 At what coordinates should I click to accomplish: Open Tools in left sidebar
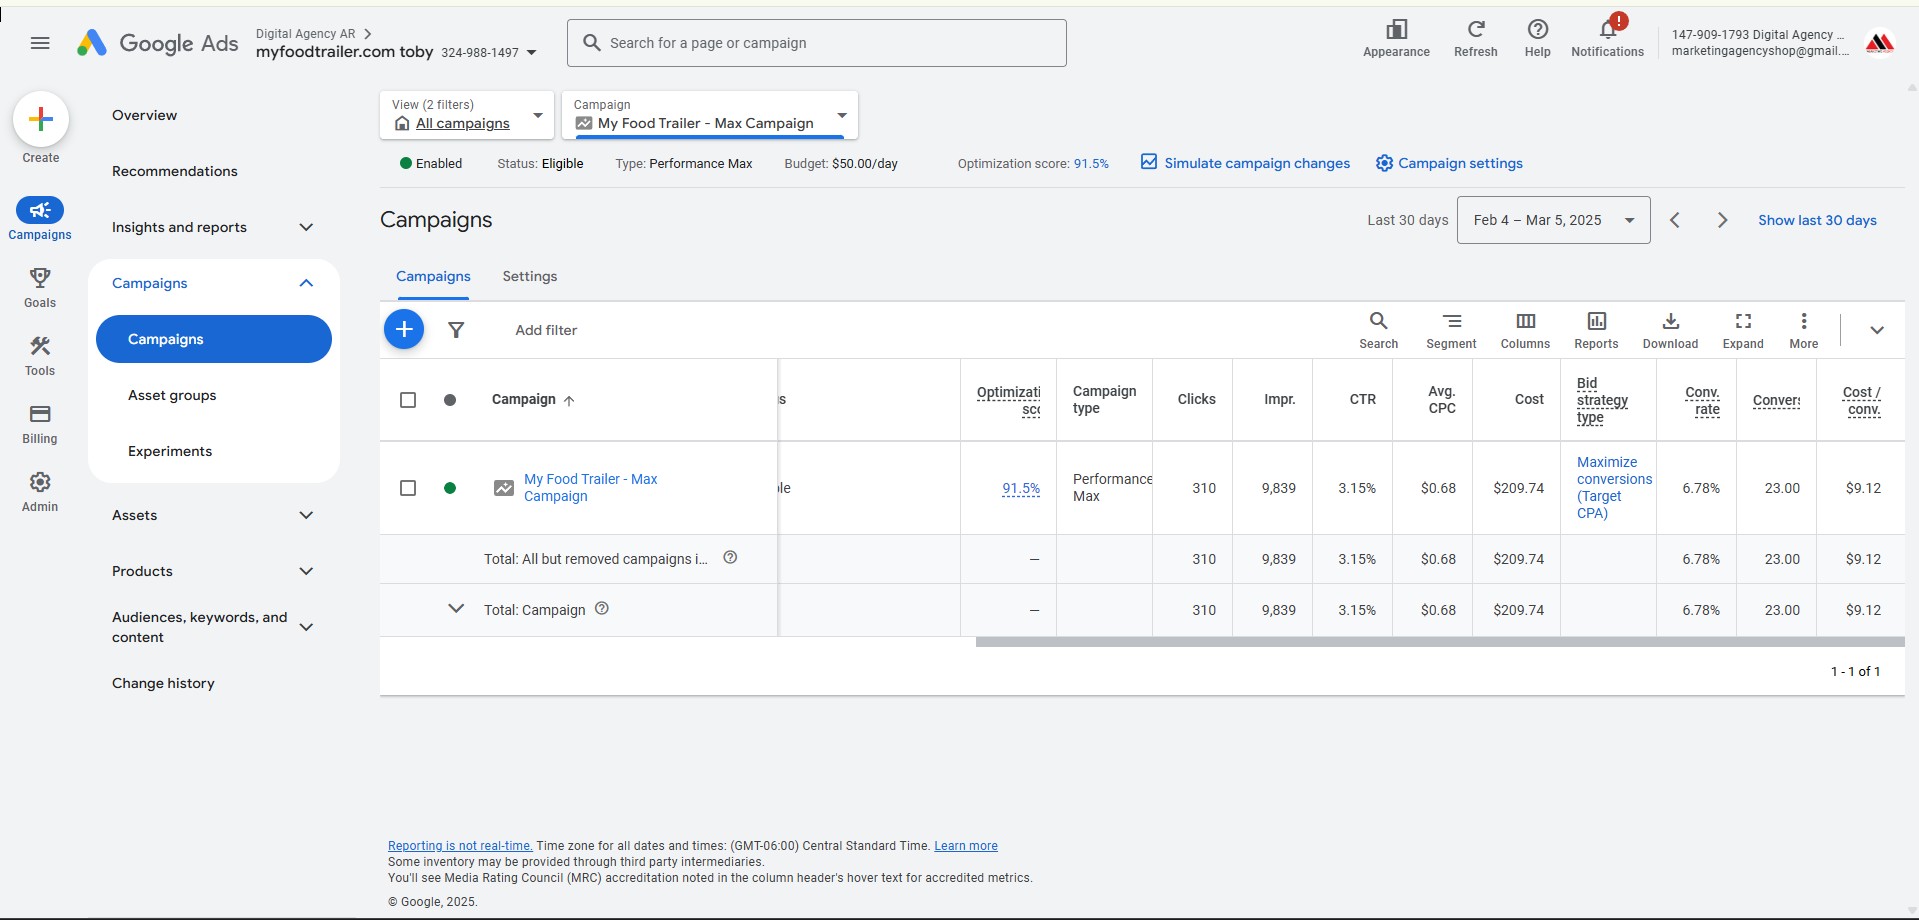[40, 355]
